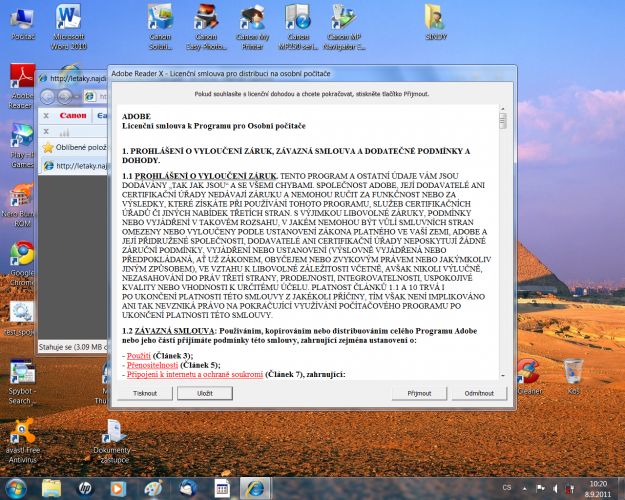Open Canon My Printer shortcut
Viewport: 625px width, 500px height.
(x=252, y=27)
